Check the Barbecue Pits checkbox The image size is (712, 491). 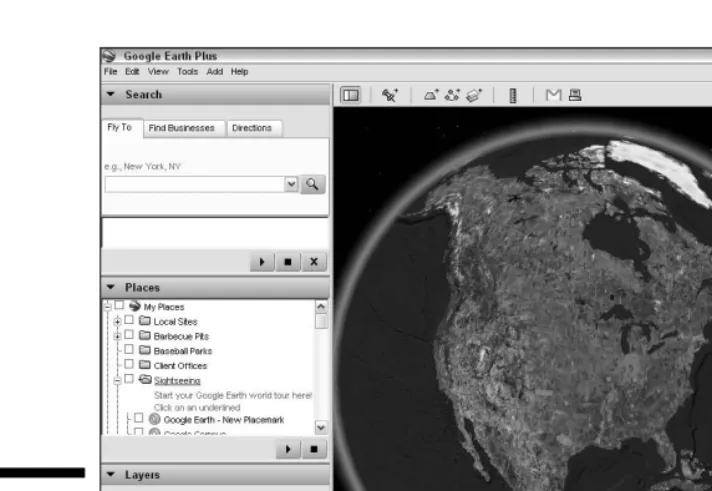[129, 335]
